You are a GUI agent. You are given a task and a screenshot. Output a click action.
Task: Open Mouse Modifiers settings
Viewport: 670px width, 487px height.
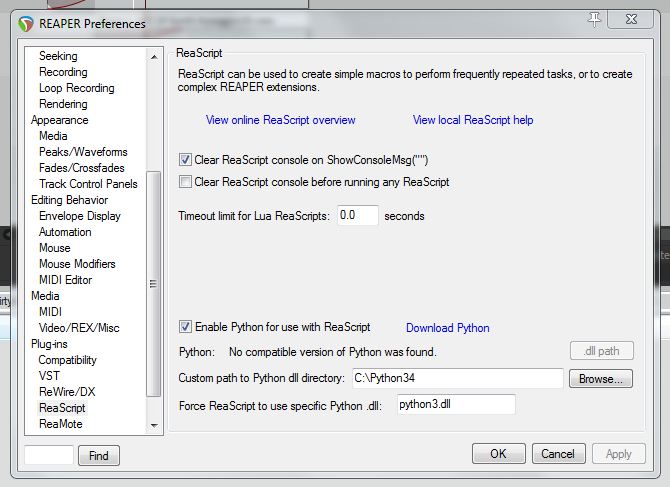coord(77,264)
